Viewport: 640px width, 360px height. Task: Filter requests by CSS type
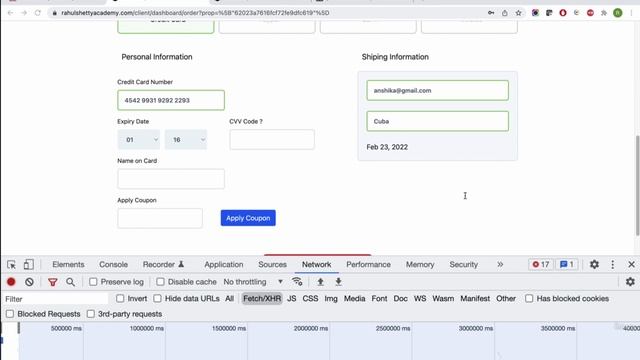point(310,298)
